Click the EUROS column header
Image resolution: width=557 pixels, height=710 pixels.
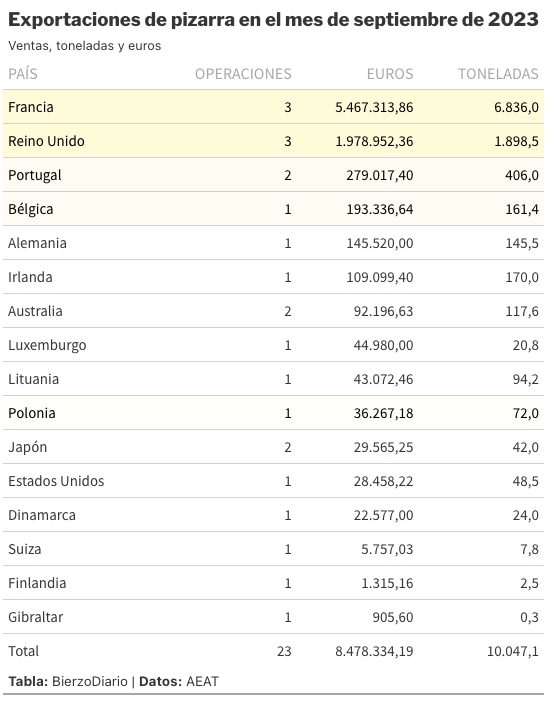click(x=390, y=74)
